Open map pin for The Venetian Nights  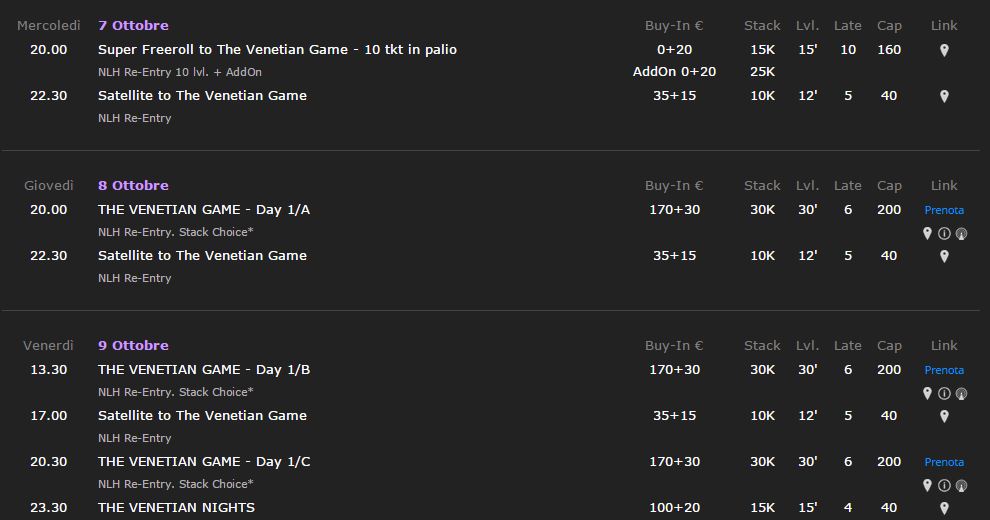[x=944, y=508]
